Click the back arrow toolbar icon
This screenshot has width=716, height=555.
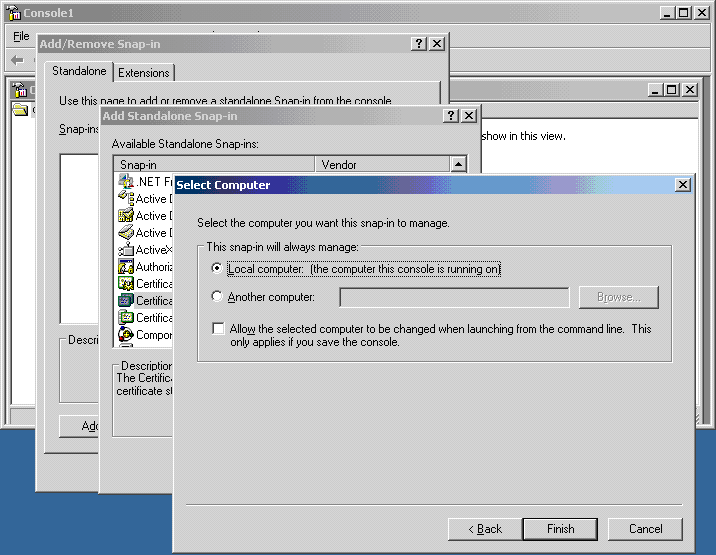click(x=17, y=60)
